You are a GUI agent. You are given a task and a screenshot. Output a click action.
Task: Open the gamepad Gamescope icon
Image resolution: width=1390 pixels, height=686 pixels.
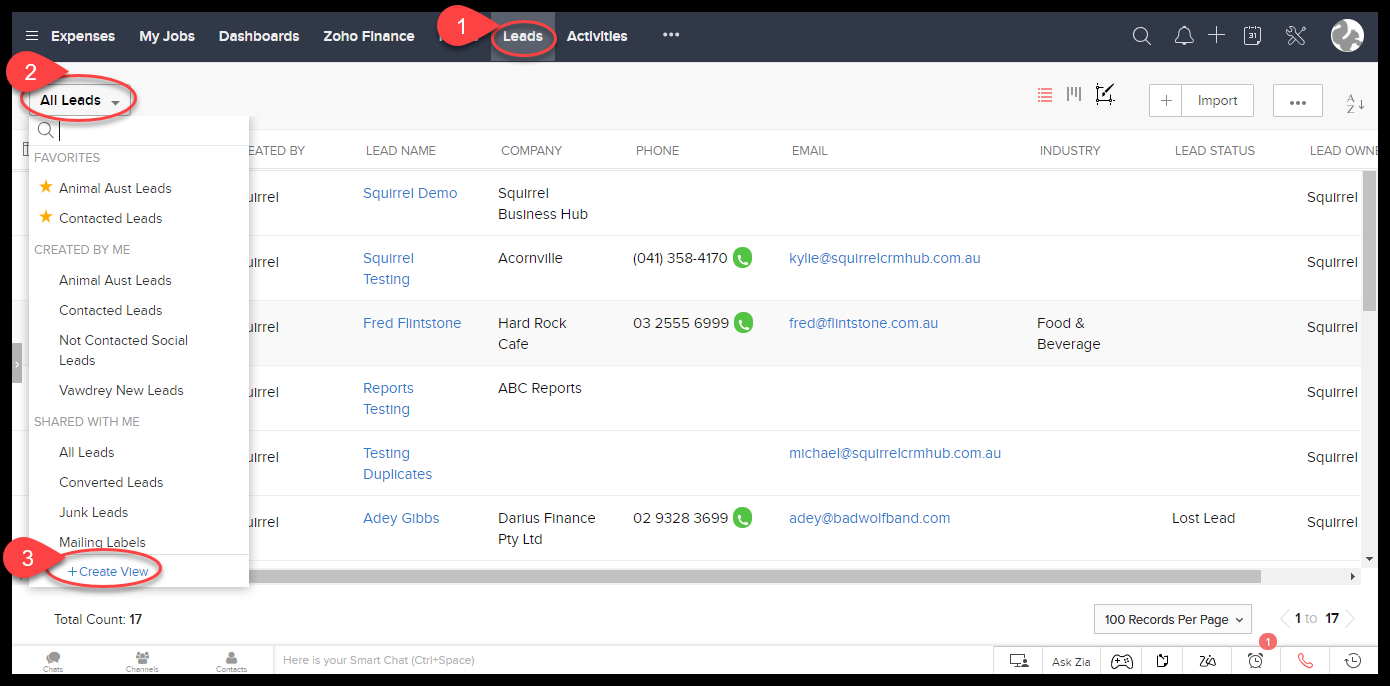point(1123,660)
